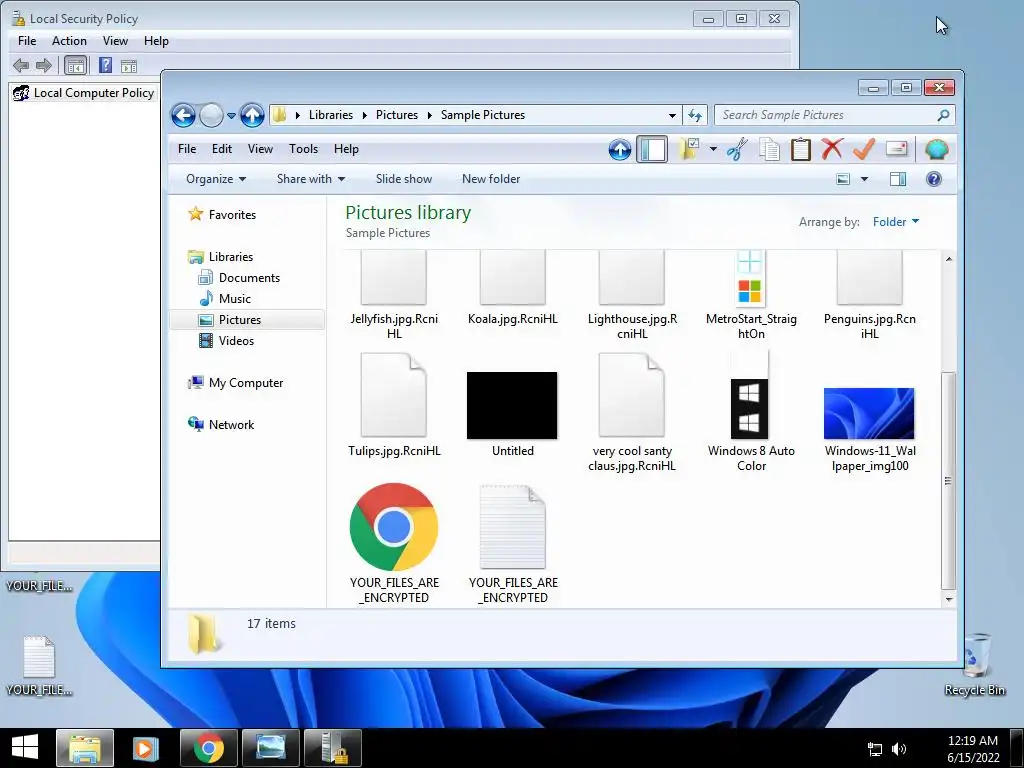The width and height of the screenshot is (1024, 768).
Task: Open the Explorer File menu
Action: tap(187, 149)
